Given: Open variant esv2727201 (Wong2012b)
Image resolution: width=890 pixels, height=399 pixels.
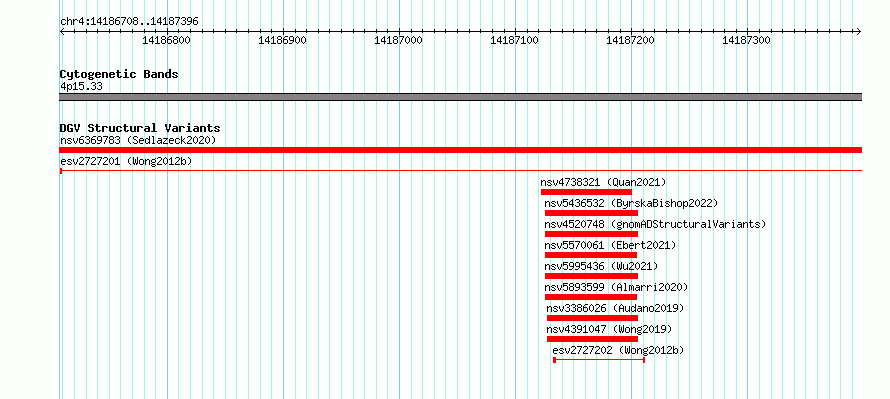Looking at the screenshot, I should [126, 161].
